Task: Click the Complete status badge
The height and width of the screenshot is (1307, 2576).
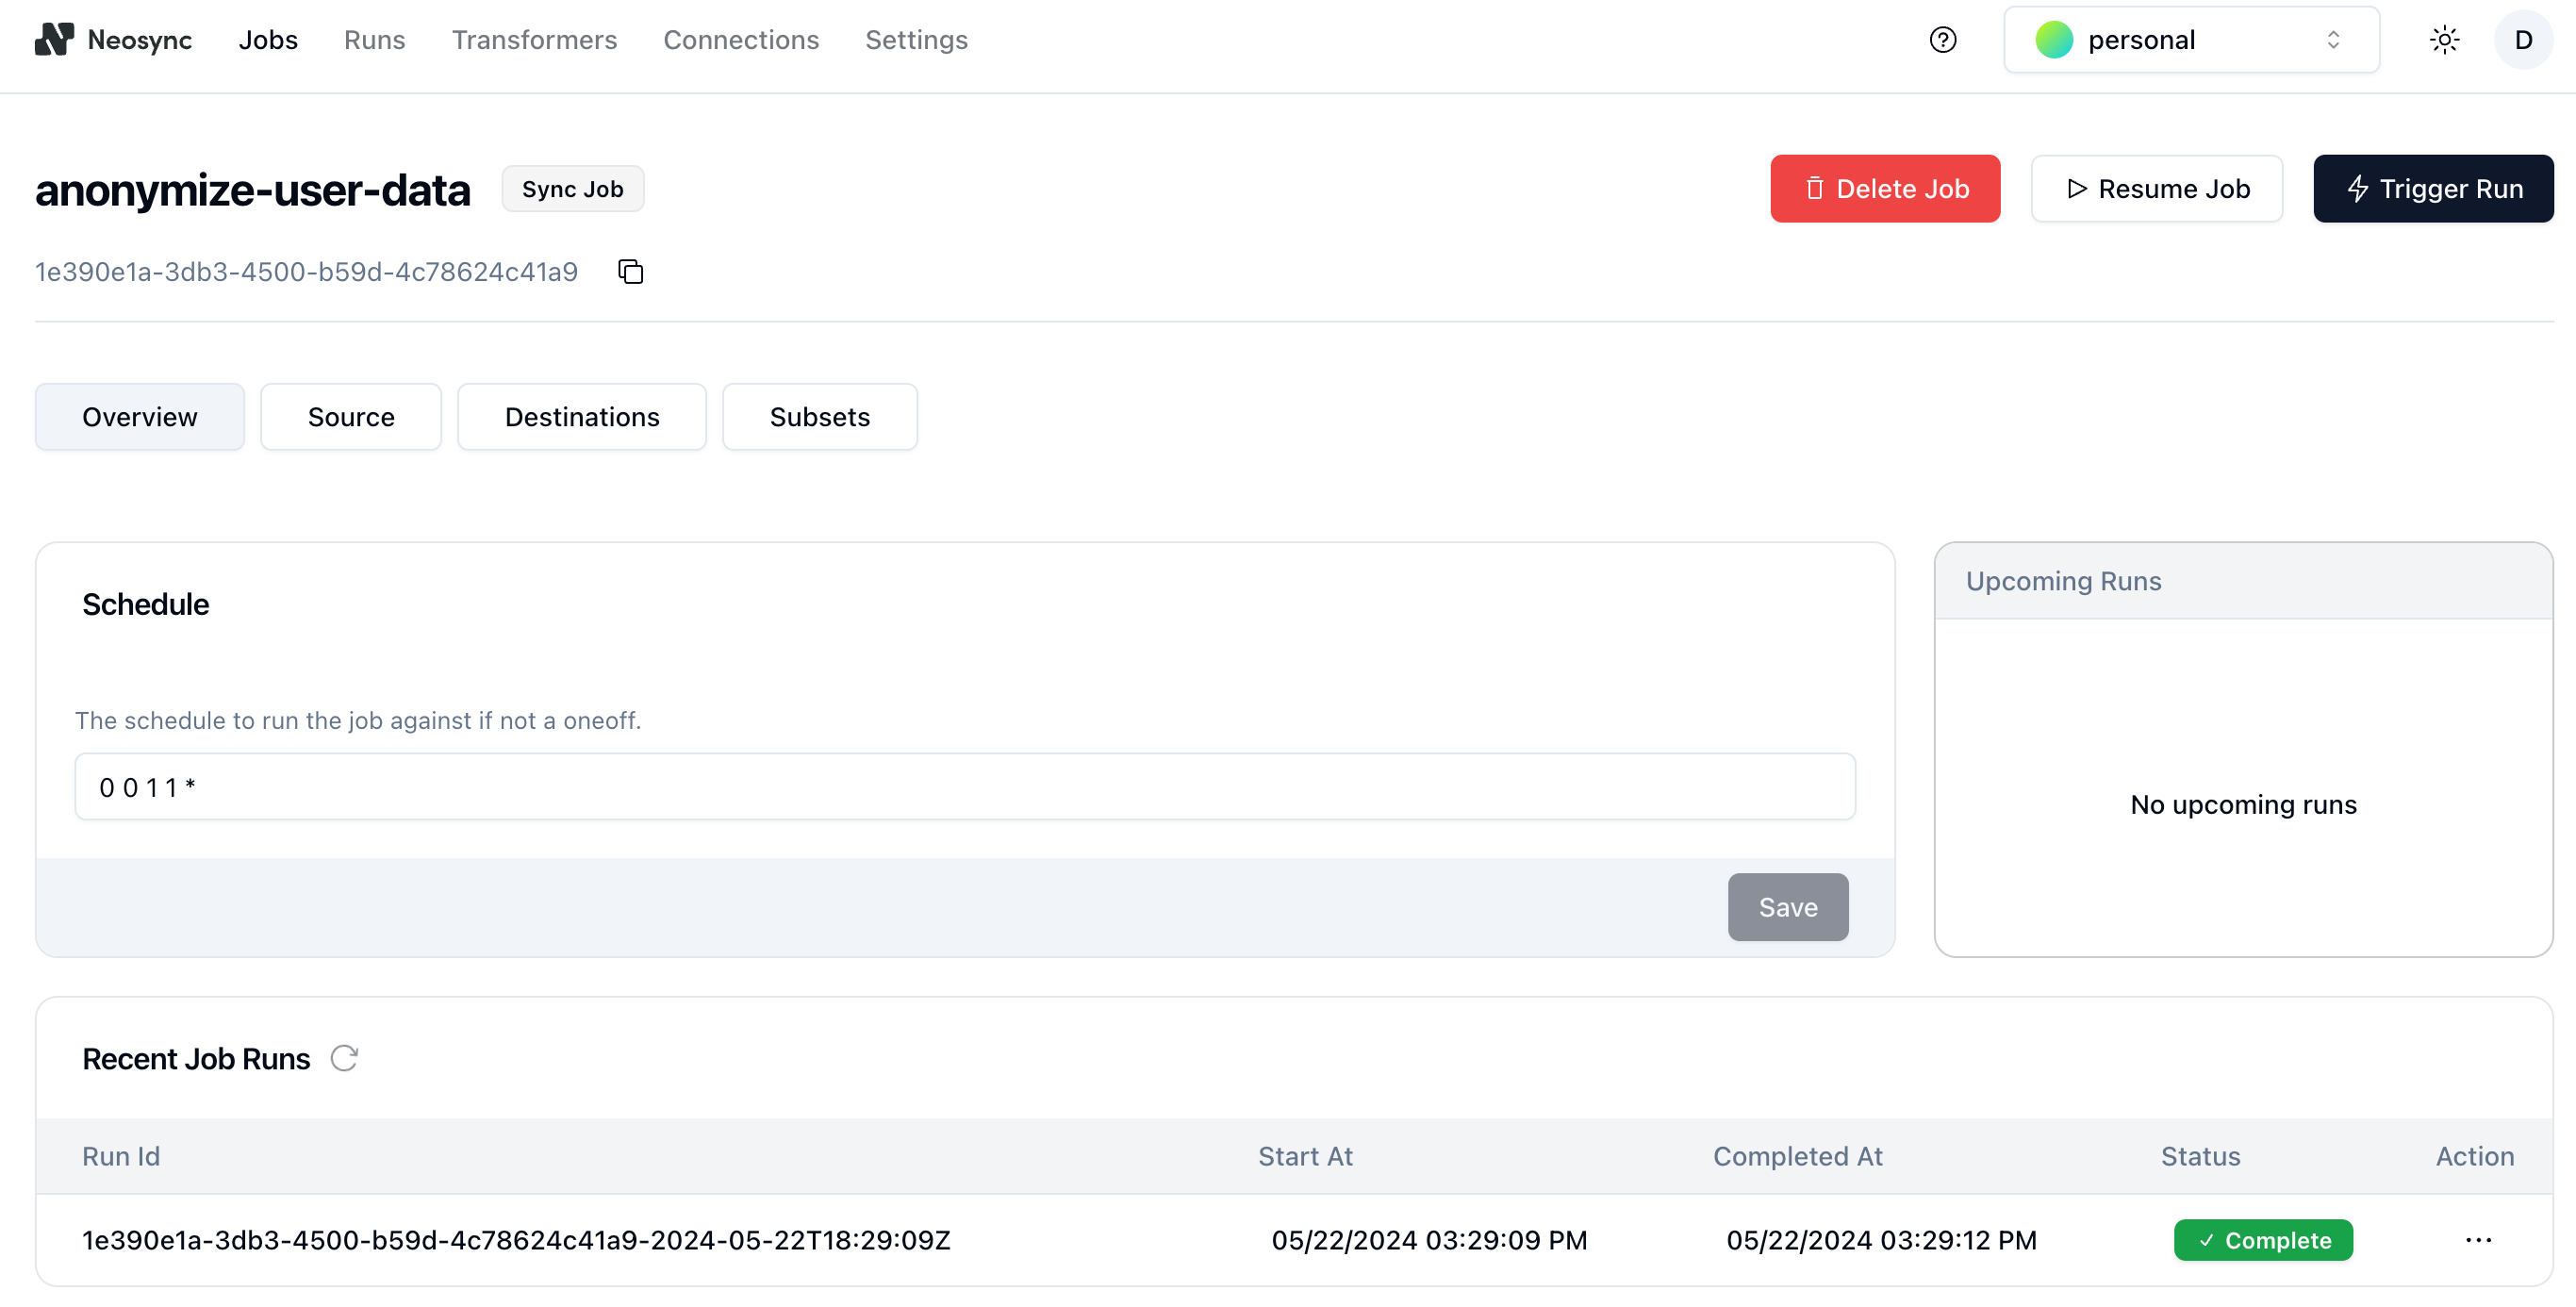Action: 2263,1240
